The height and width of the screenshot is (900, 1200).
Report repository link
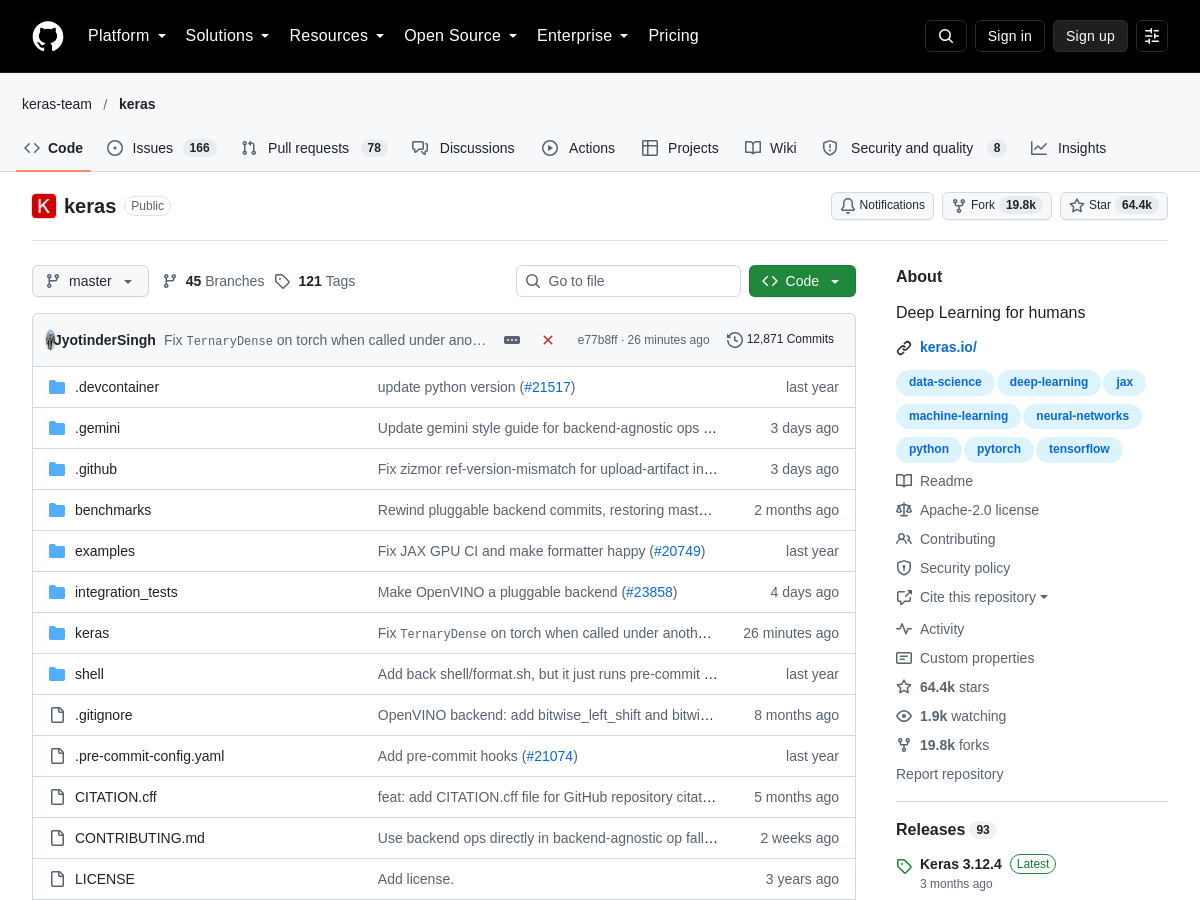point(949,774)
